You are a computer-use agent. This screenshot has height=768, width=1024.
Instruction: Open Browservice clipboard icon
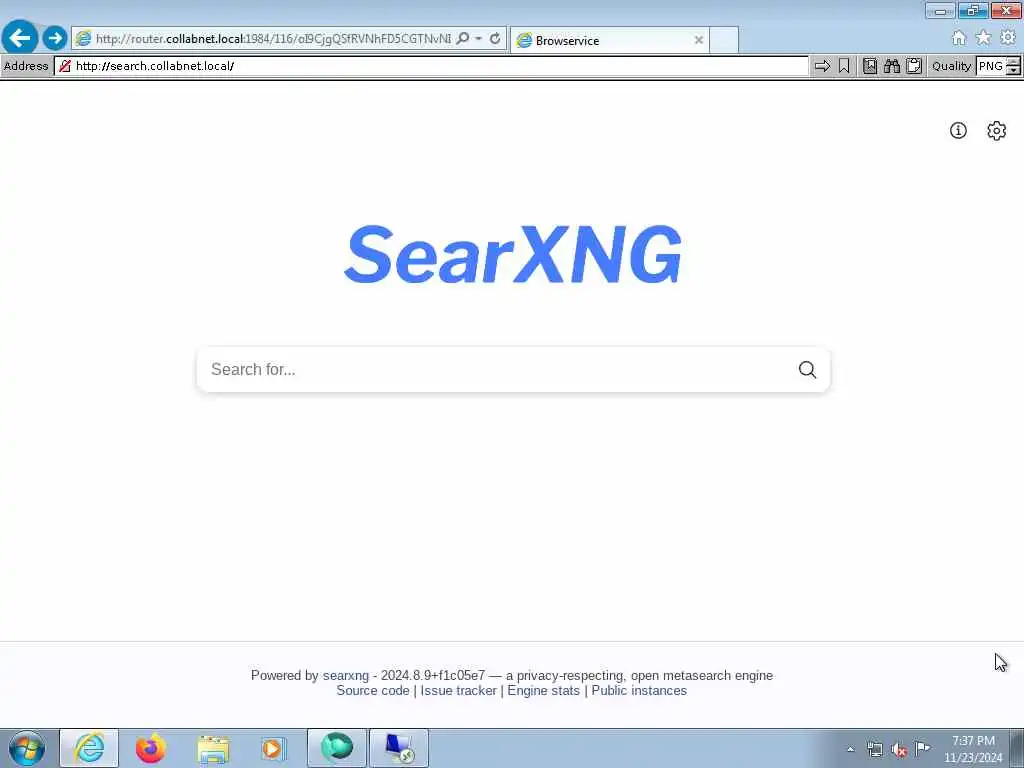pyautogui.click(x=914, y=66)
